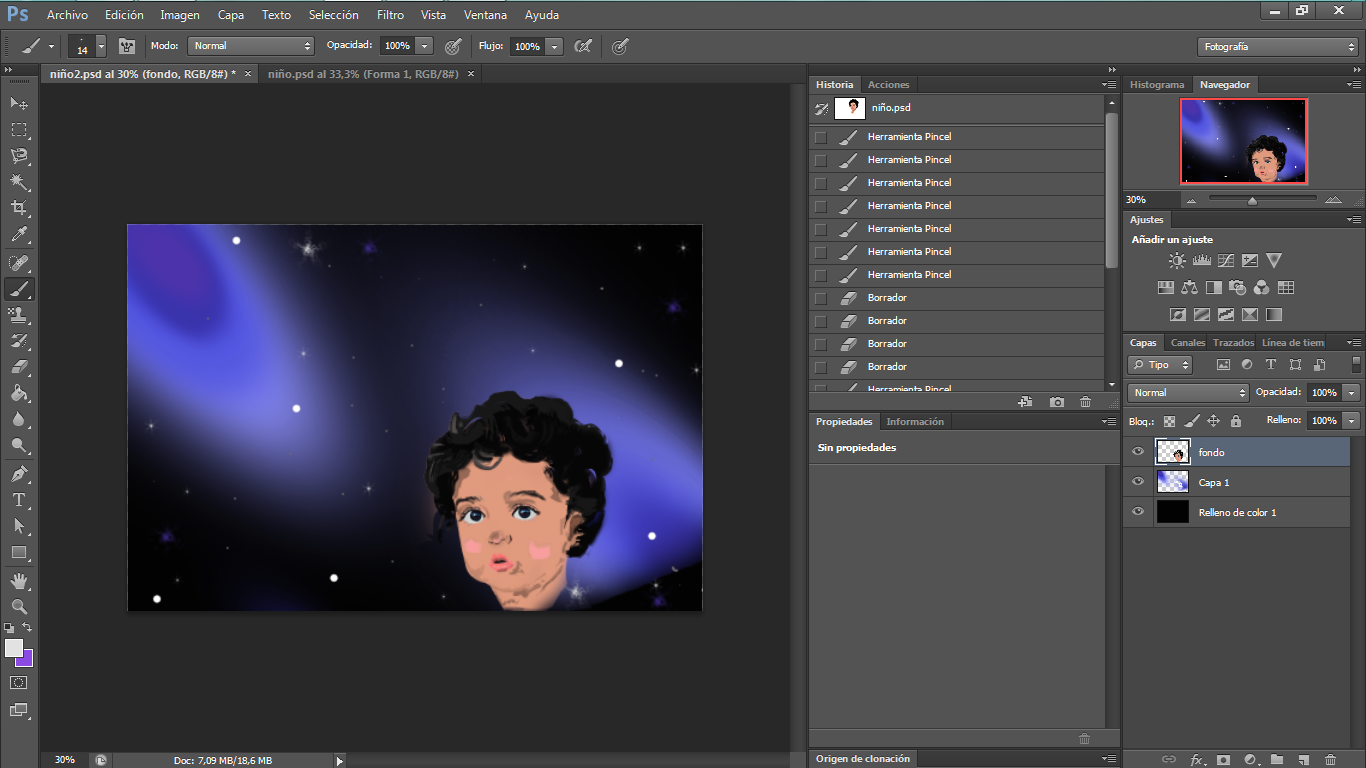Select the Eraser tool in toolbox
Image resolution: width=1366 pixels, height=768 pixels.
[x=19, y=367]
